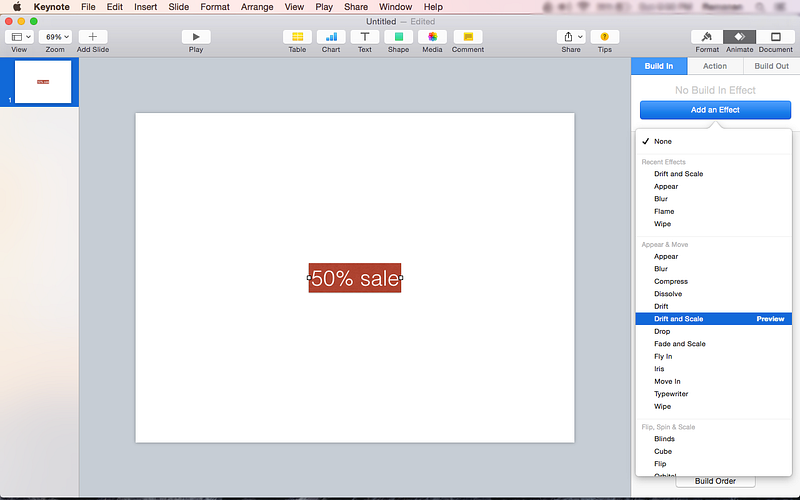
Task: Open the Media browser icon
Action: coord(432,37)
